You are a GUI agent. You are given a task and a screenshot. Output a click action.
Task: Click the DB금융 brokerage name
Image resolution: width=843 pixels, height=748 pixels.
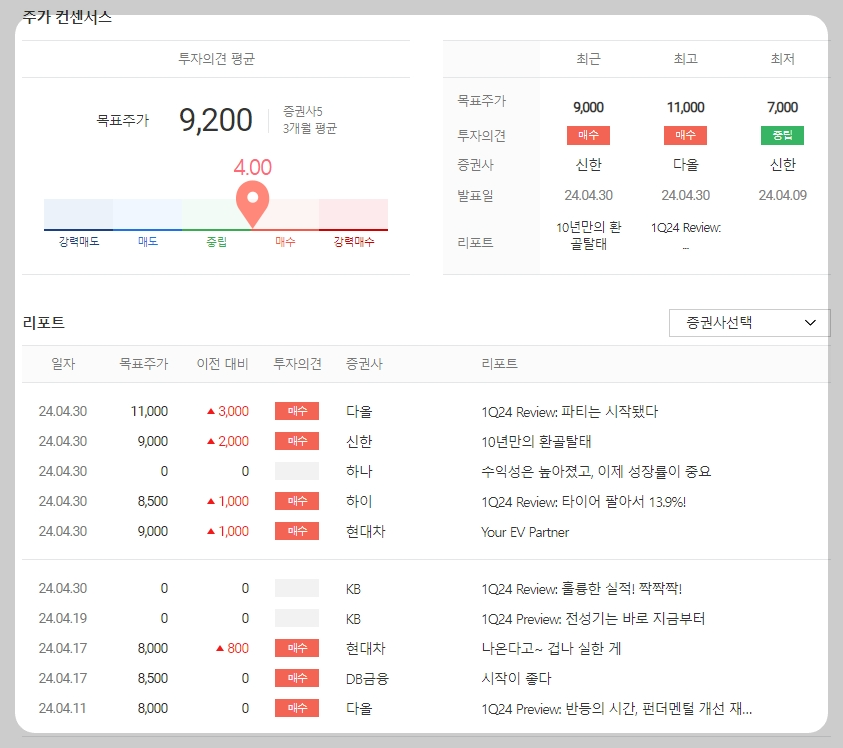click(367, 679)
